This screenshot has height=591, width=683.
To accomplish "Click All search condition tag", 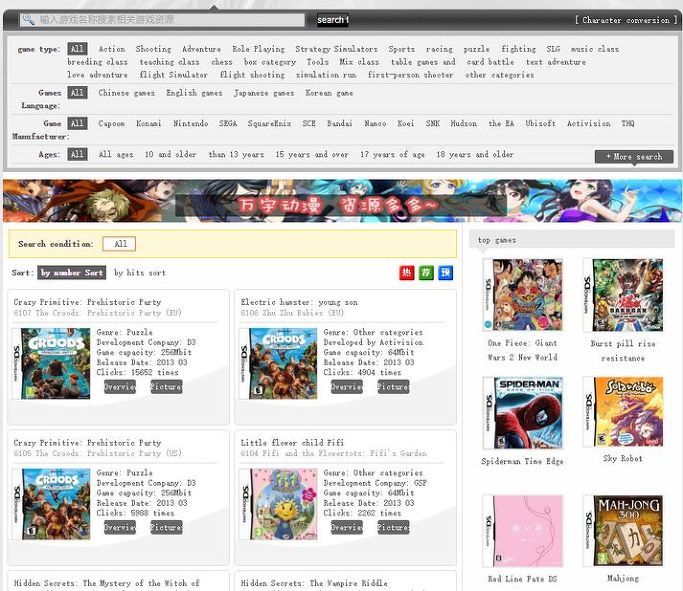I will tap(119, 244).
